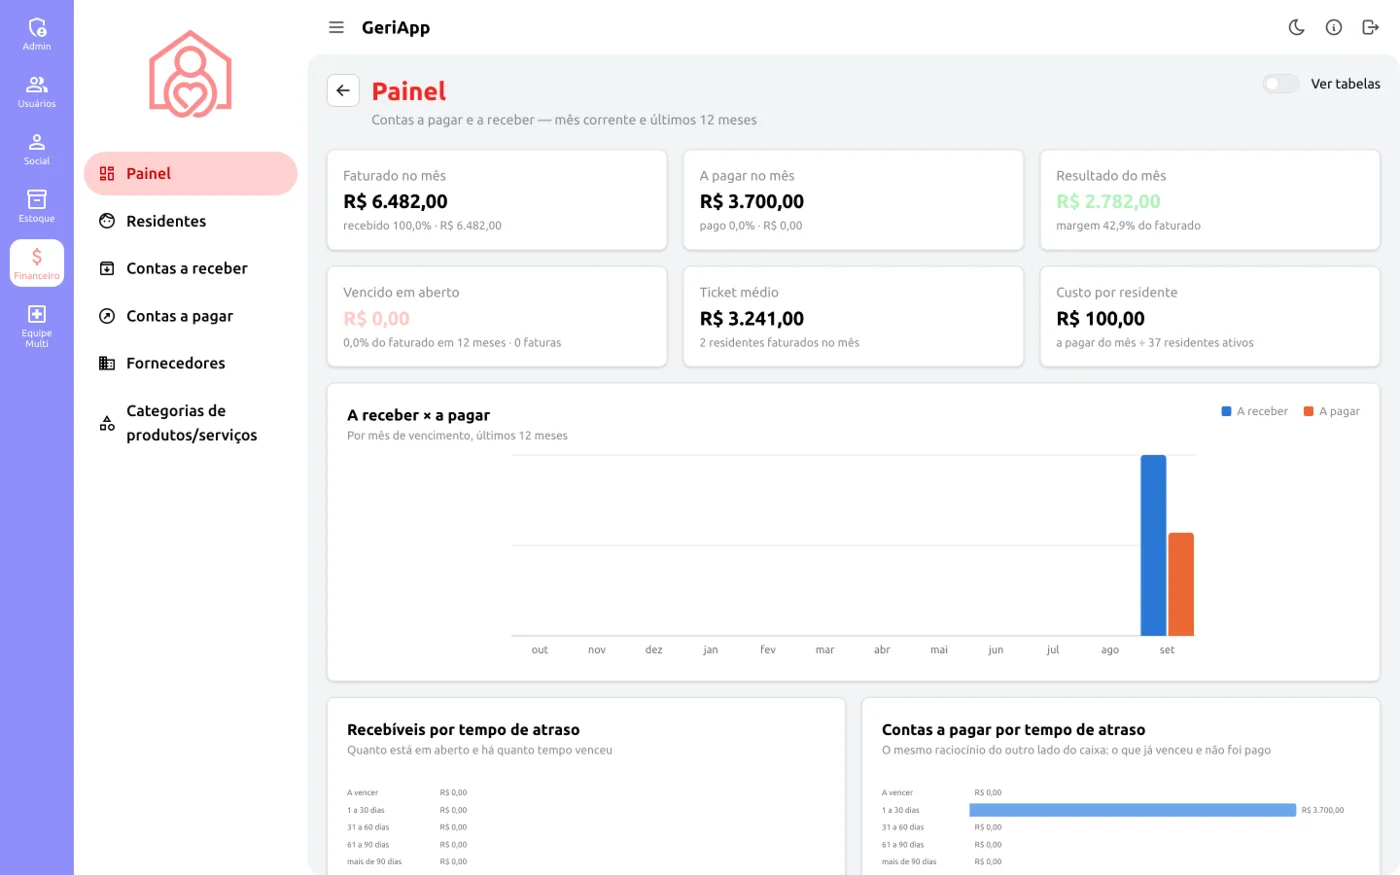Select Painel in the side menu
This screenshot has width=1400, height=875.
coord(191,174)
